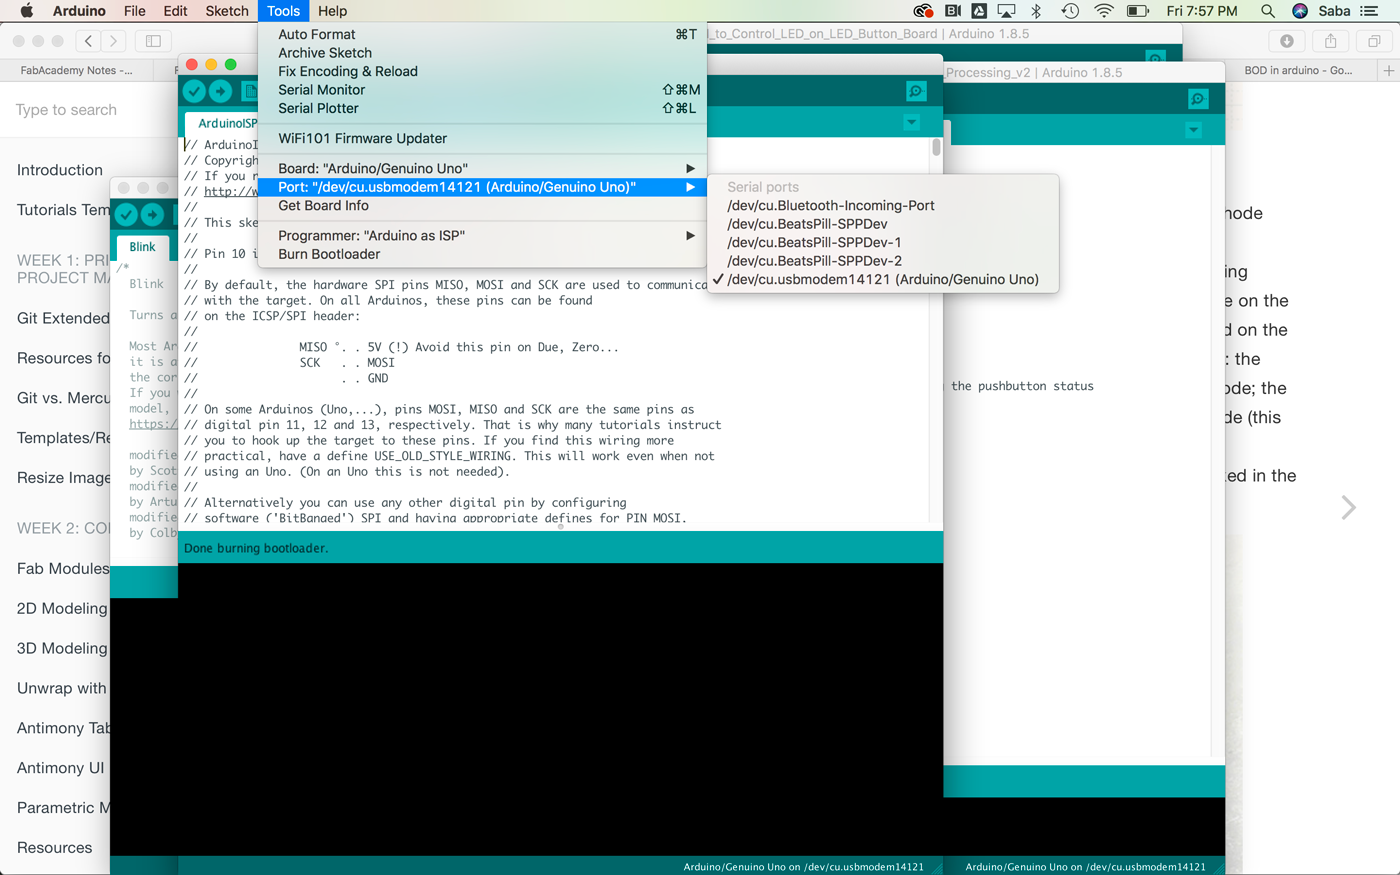The height and width of the screenshot is (875, 1400).
Task: Choose Serial Plotter
Action: point(482,108)
